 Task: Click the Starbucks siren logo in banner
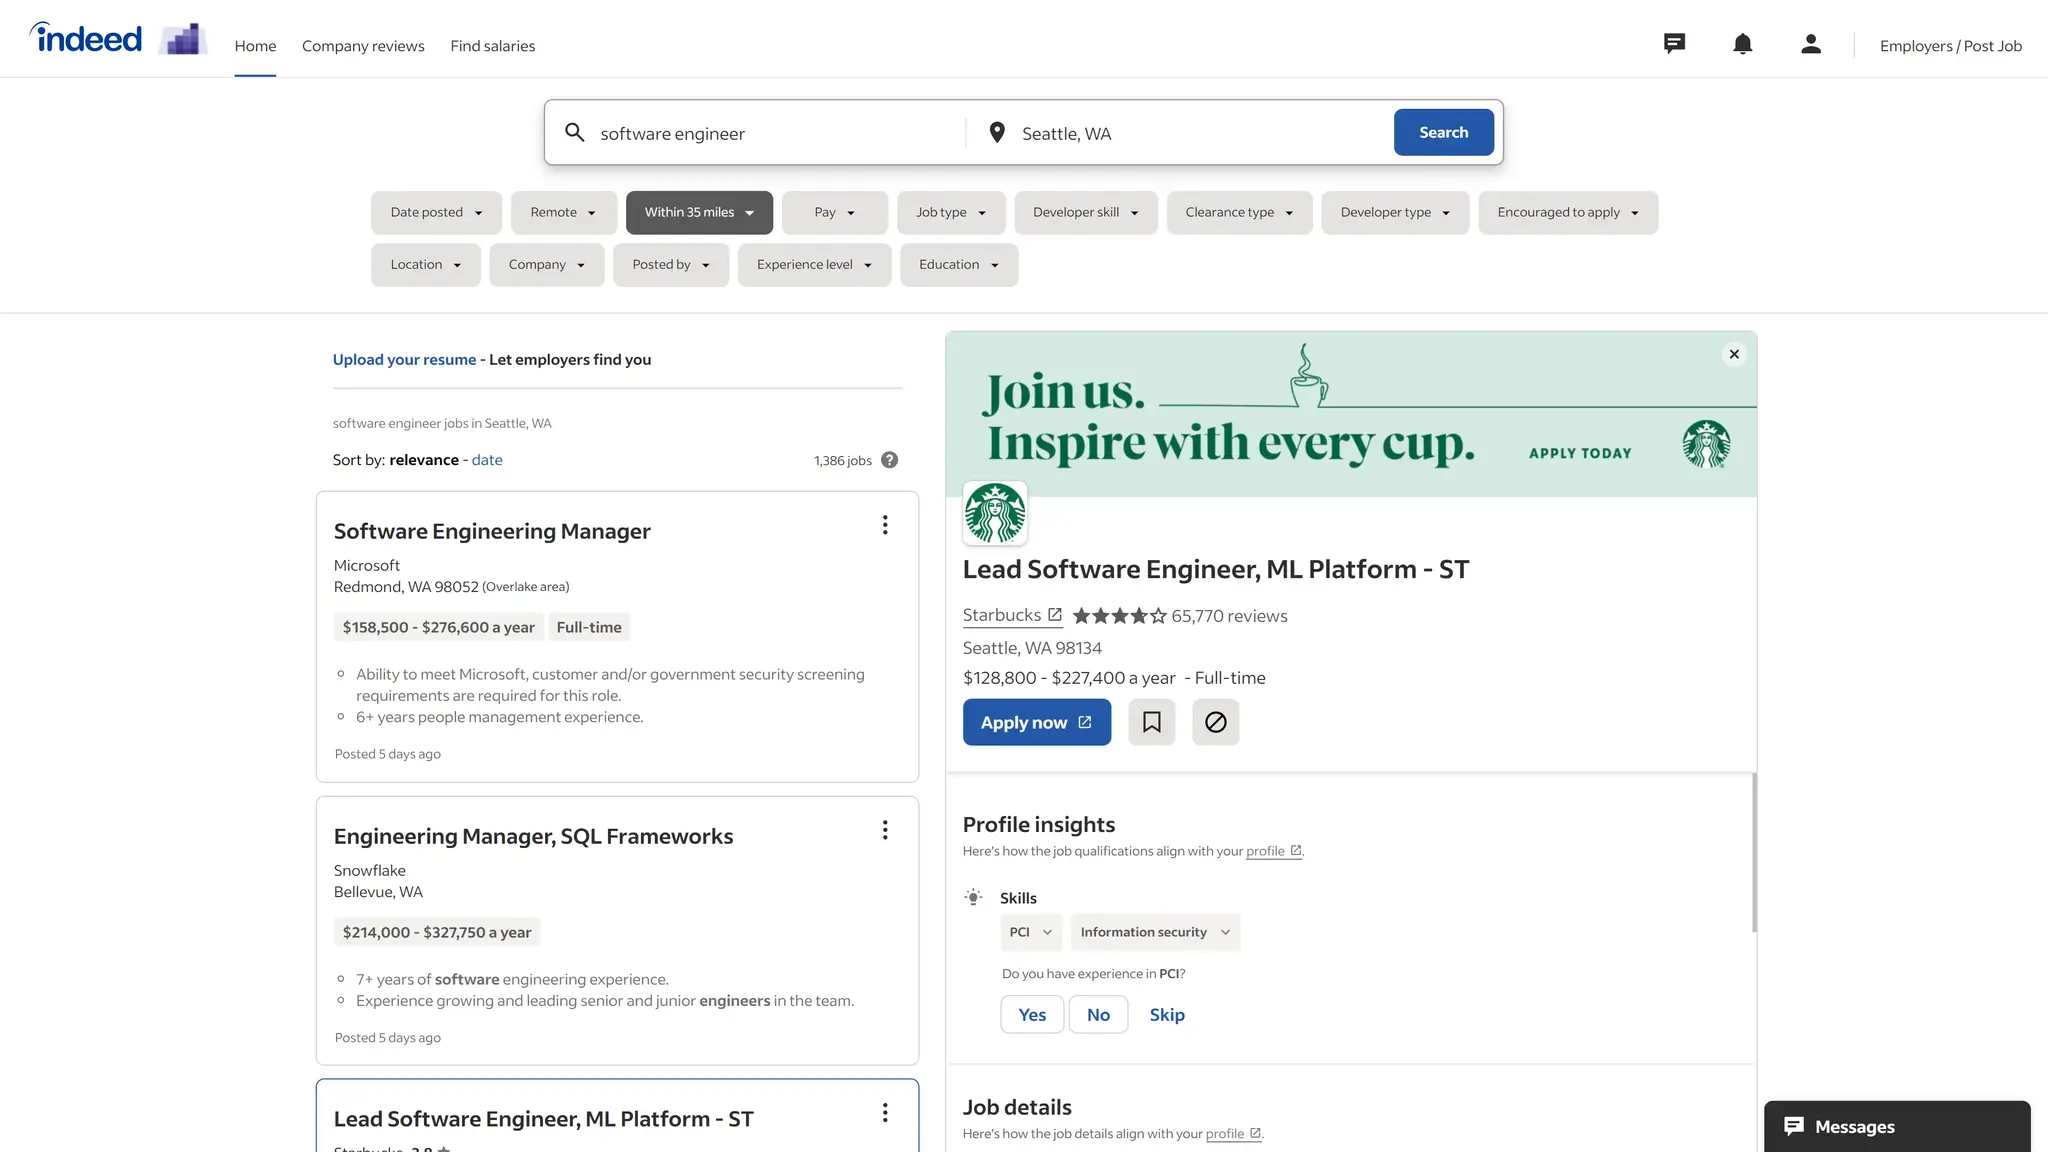tap(1706, 444)
